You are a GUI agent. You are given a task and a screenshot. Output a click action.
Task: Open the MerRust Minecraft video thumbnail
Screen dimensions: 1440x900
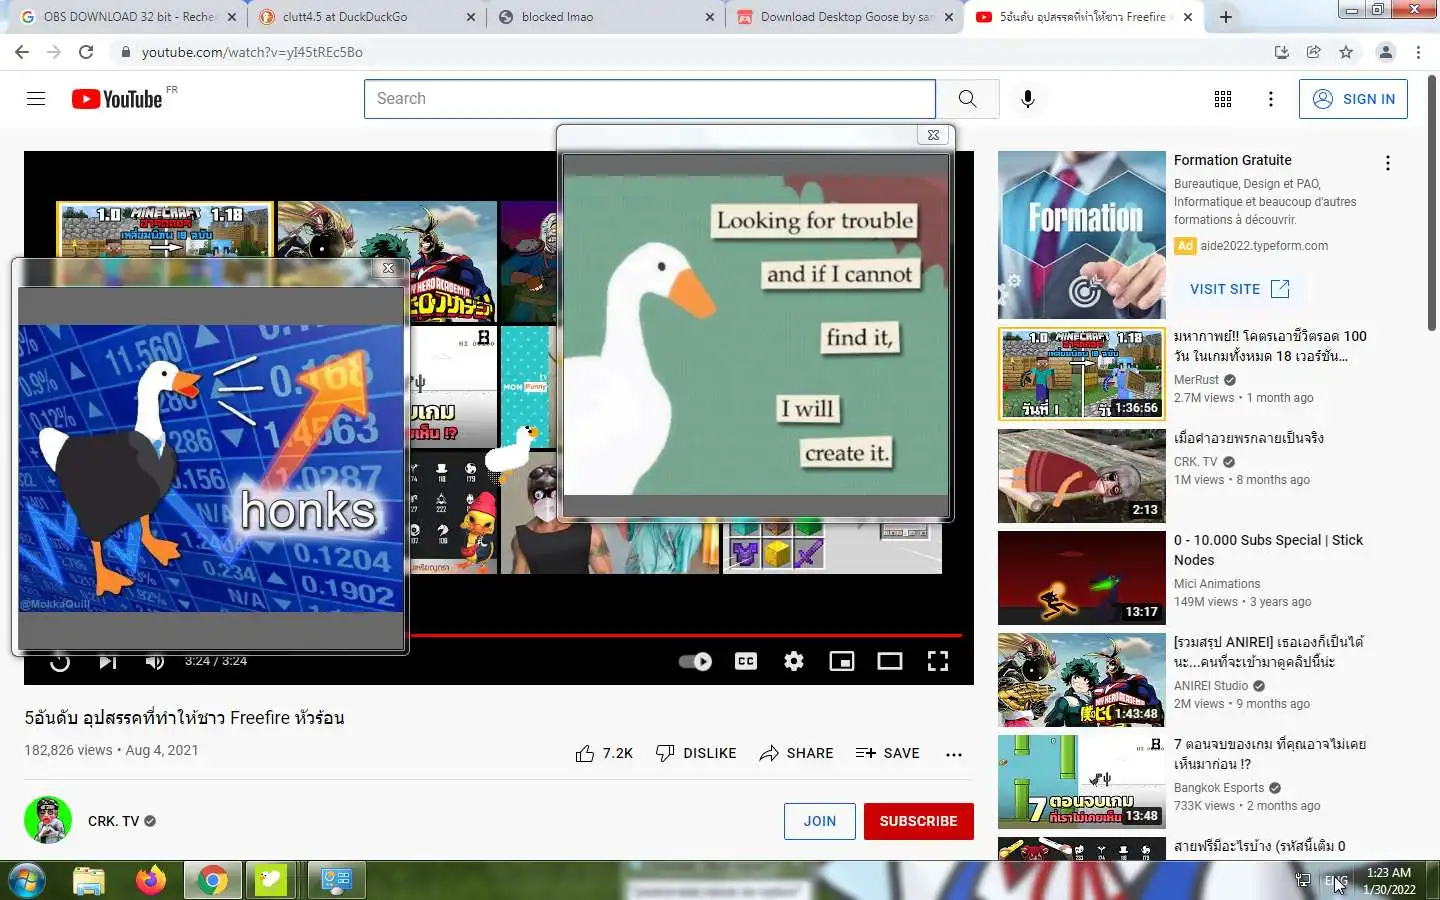(x=1081, y=374)
